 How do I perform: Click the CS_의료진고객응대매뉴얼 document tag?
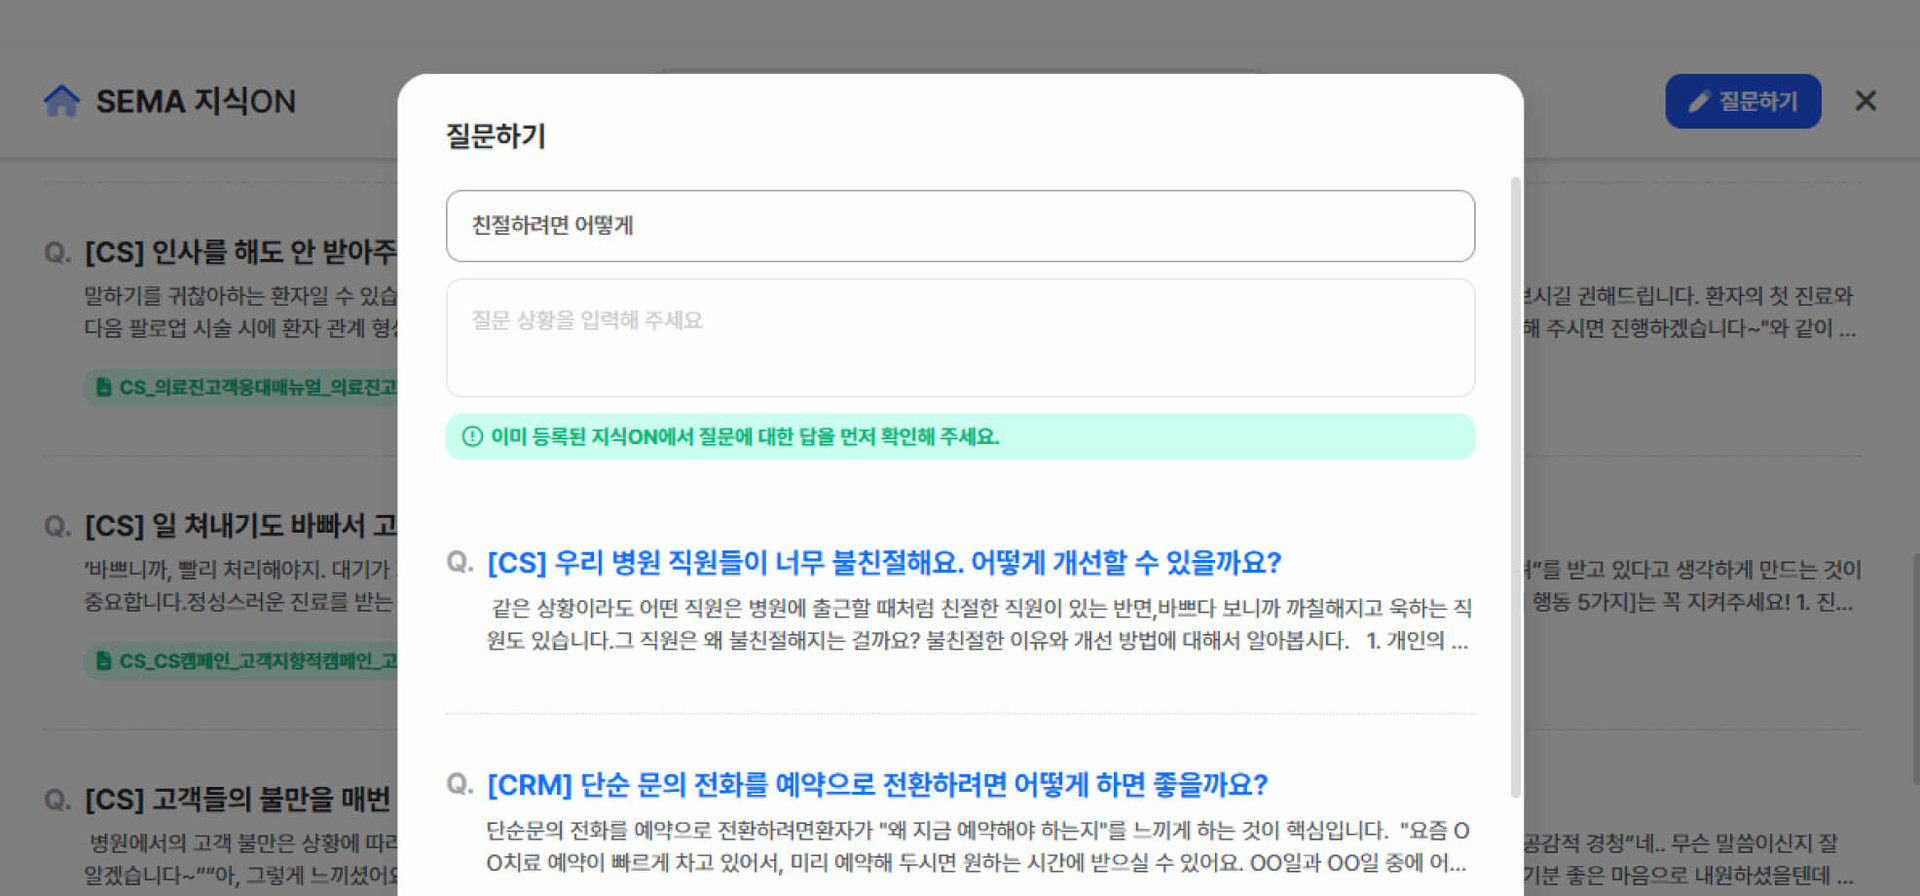241,387
